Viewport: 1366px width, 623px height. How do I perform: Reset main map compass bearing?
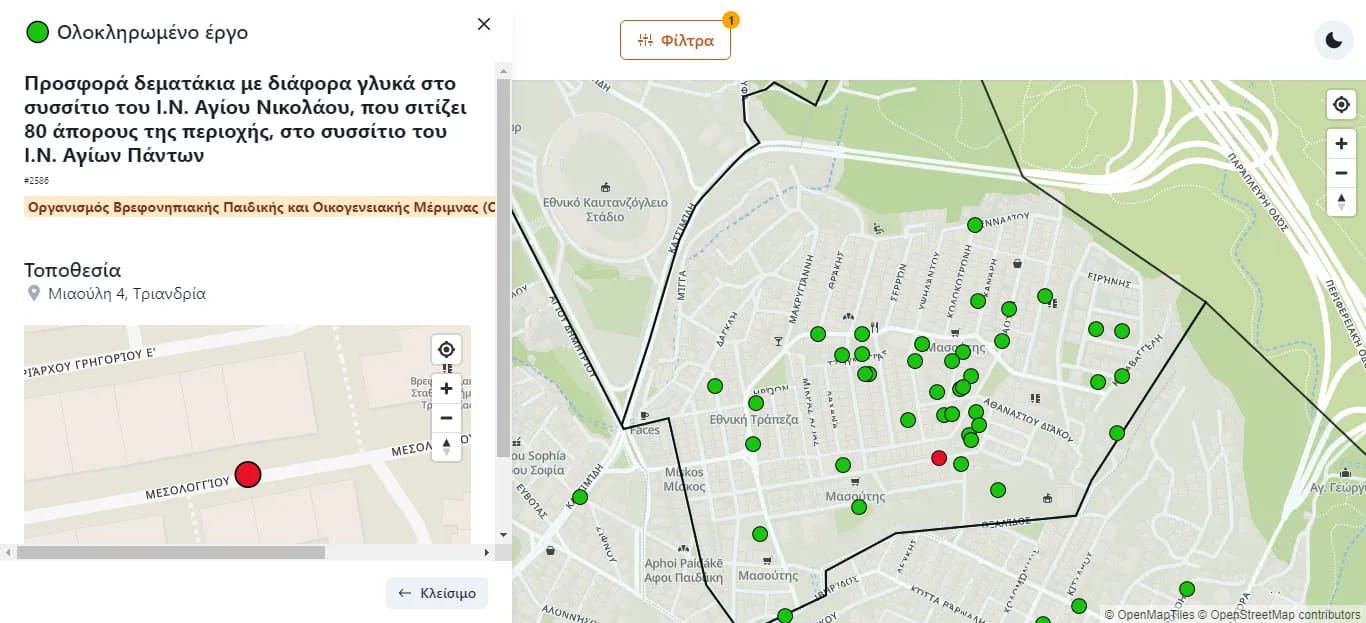[1341, 202]
